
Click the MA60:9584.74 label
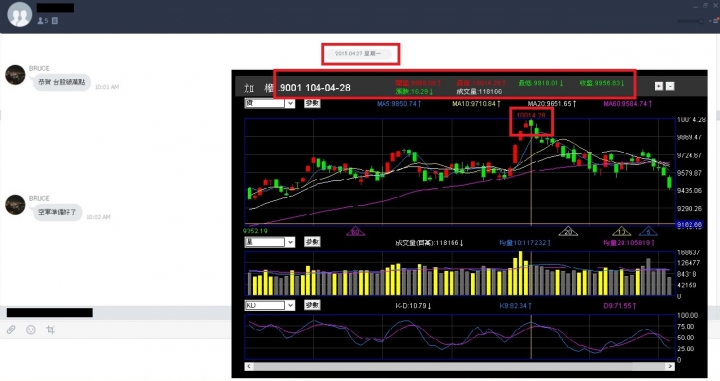coord(627,104)
